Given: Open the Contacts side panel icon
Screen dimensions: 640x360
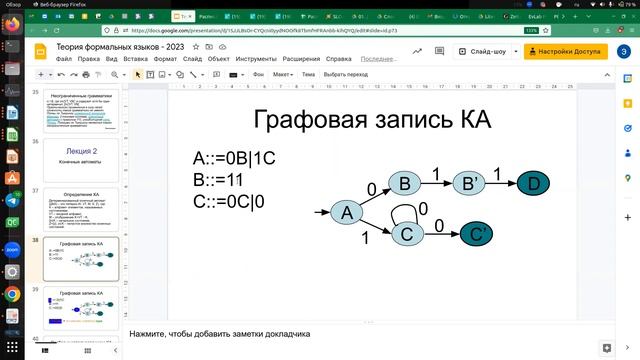Looking at the screenshot, I should [x=628, y=153].
